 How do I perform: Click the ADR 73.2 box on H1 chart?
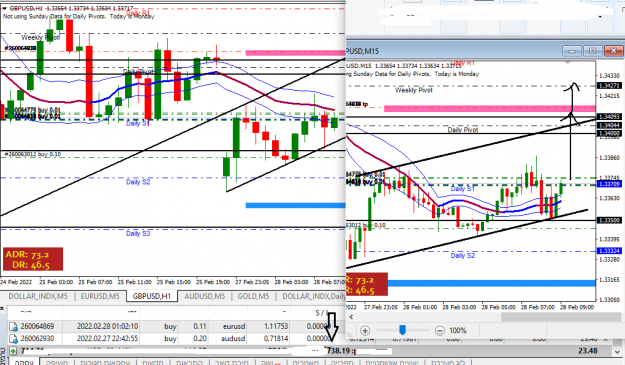(33, 259)
